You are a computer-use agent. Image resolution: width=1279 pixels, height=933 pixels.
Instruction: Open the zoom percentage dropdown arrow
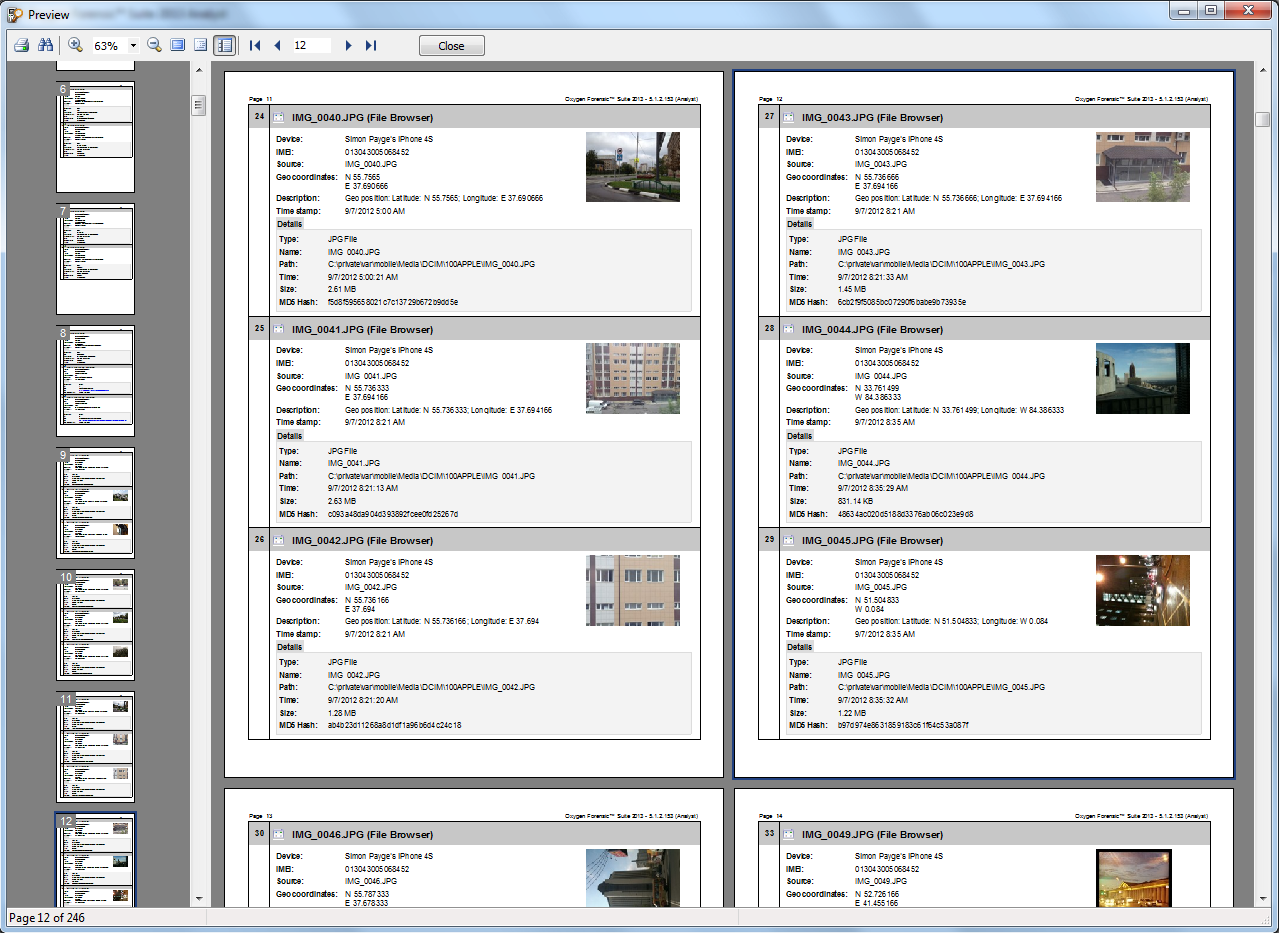133,46
